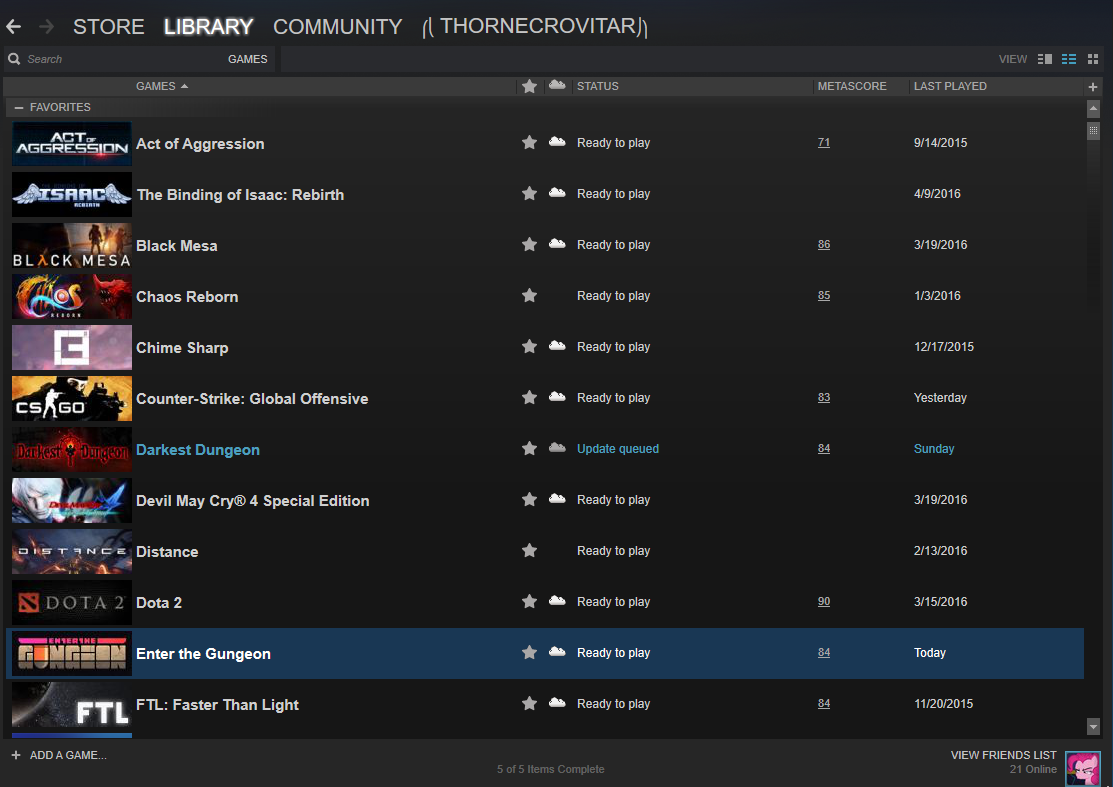
Task: Click the Counter-Strike cloud icon
Action: [x=557, y=397]
